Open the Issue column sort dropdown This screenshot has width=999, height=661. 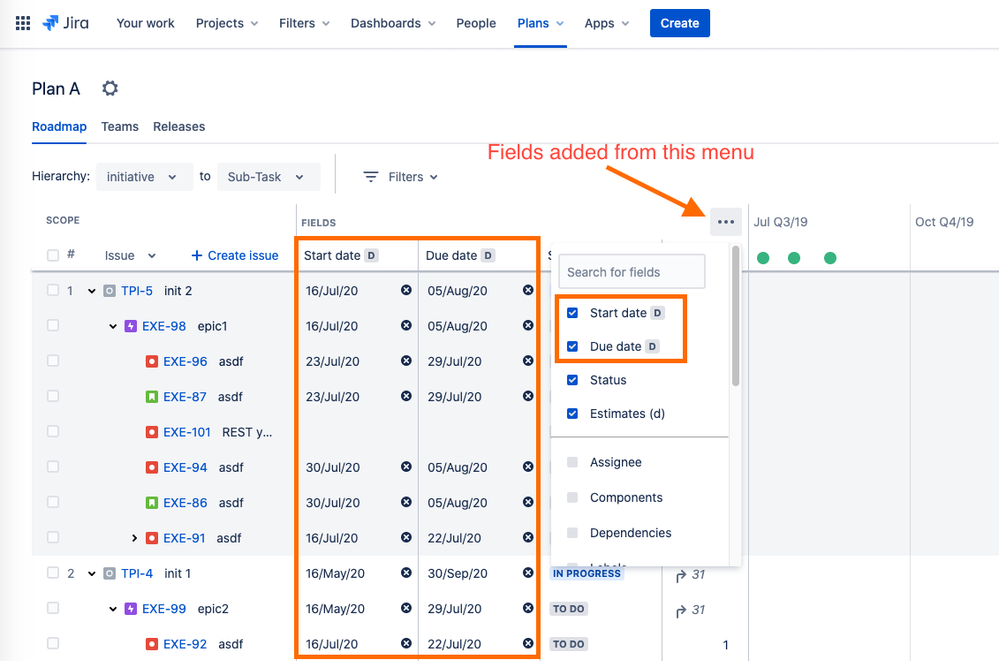coord(152,256)
